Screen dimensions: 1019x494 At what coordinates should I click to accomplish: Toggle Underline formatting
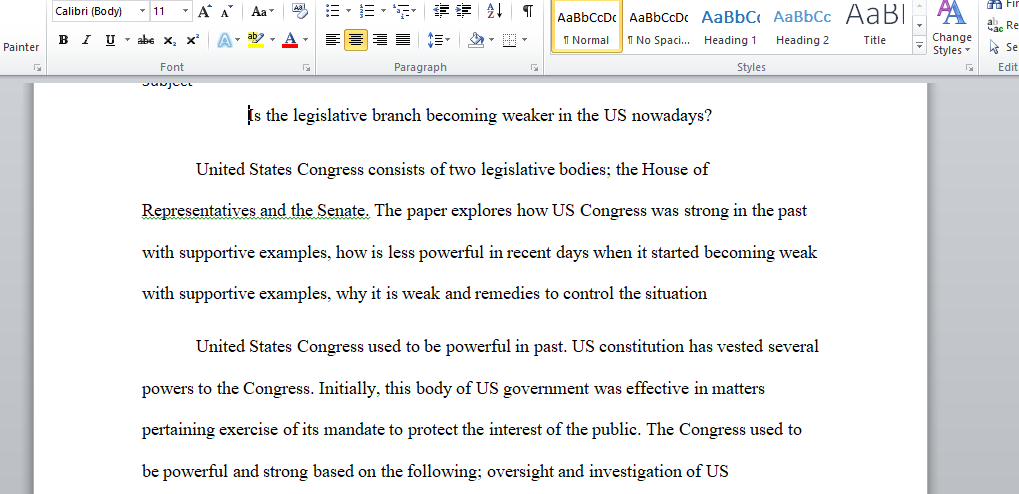click(110, 40)
